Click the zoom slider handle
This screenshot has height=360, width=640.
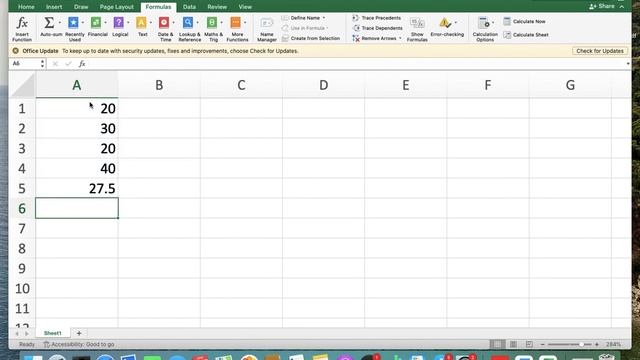581,344
